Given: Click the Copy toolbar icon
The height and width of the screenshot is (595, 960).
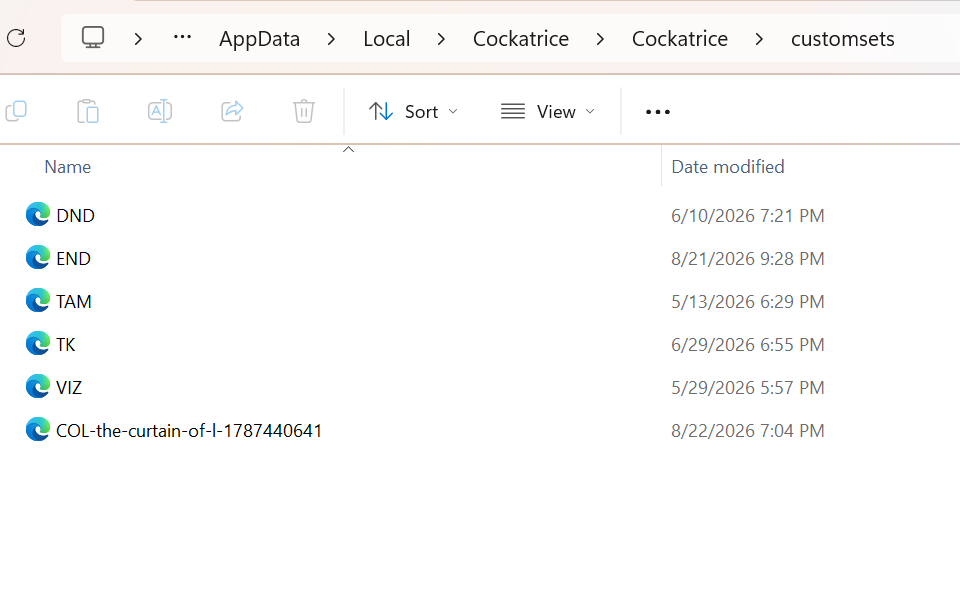Looking at the screenshot, I should tap(16, 111).
